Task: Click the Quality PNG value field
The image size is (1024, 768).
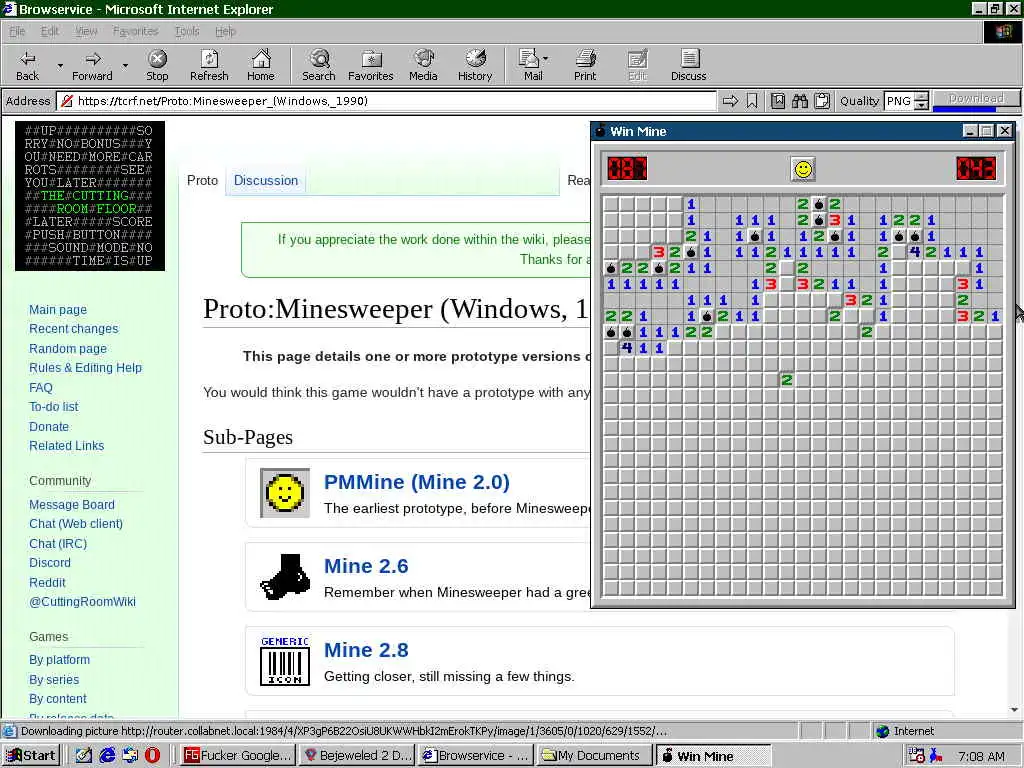Action: [x=899, y=101]
